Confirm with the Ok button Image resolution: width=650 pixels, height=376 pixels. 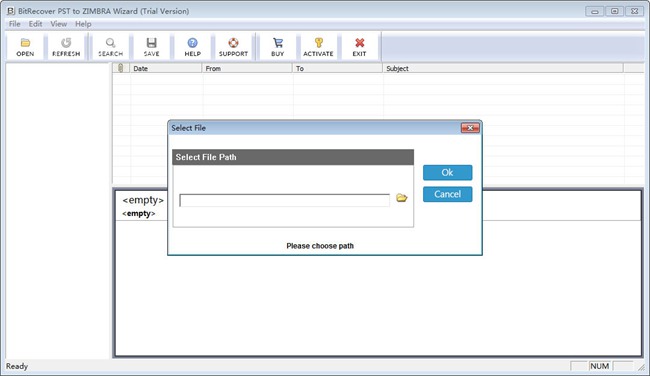point(447,172)
